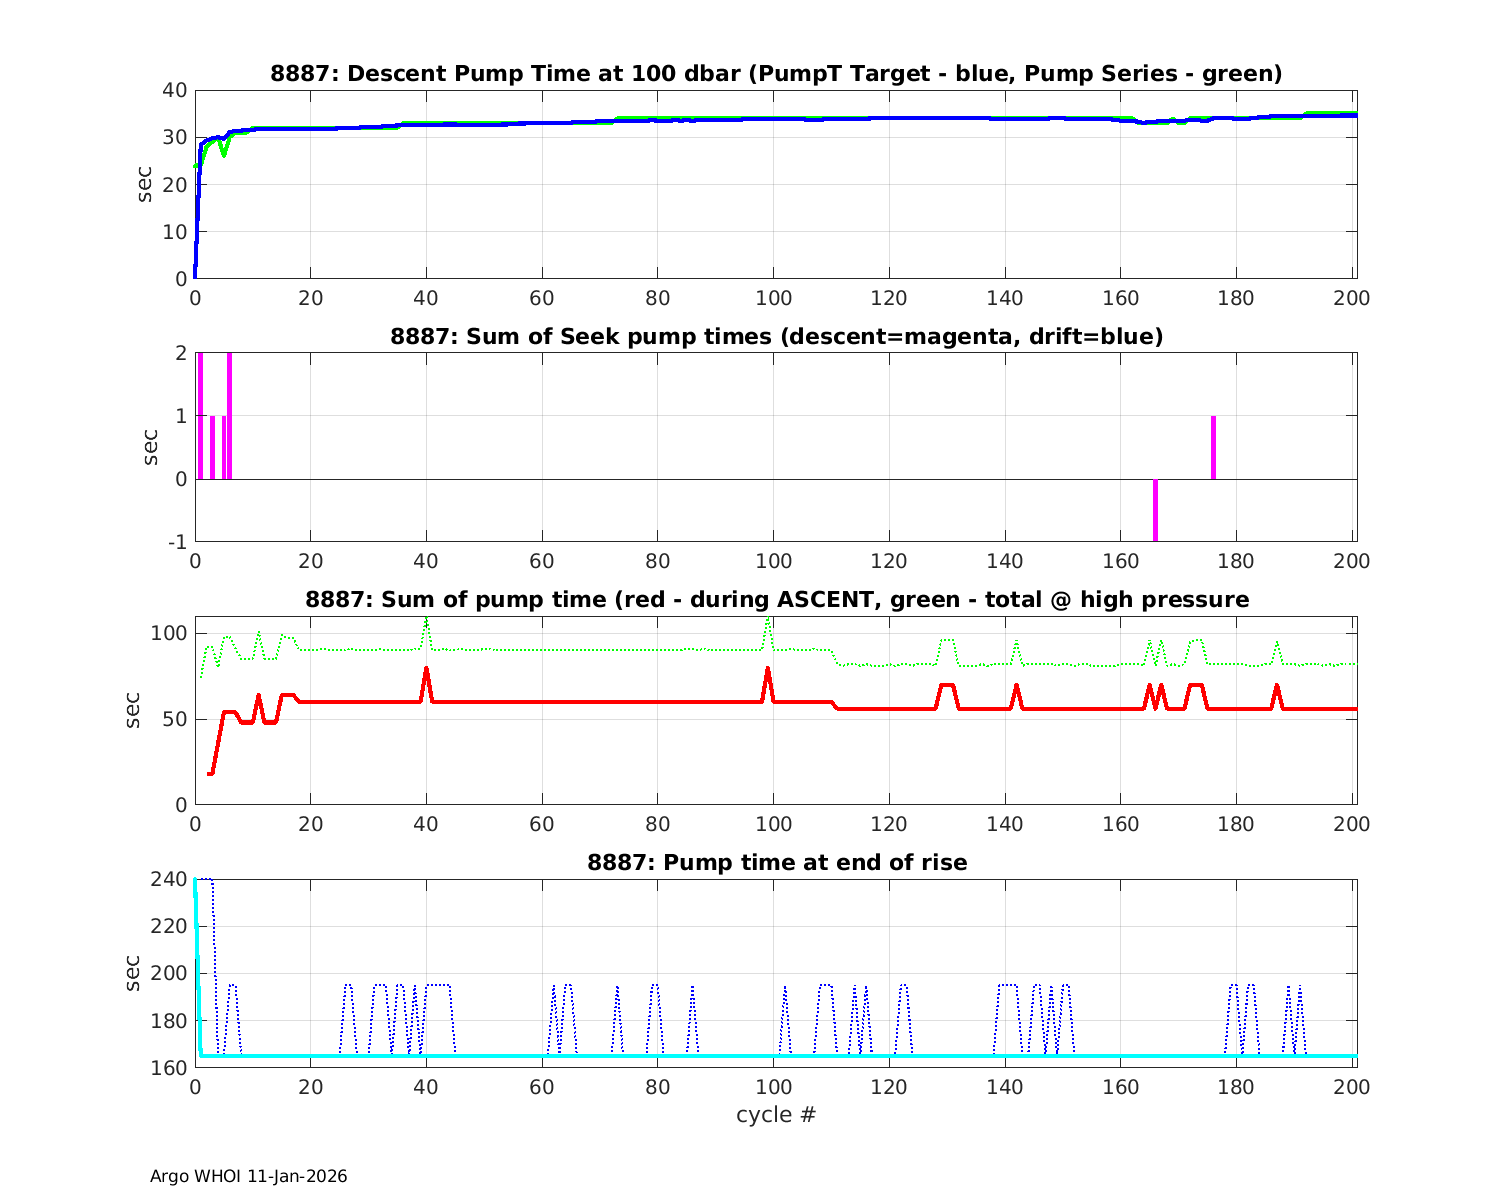Click the tall magenta bar at cycle 6
The width and height of the screenshot is (1500, 1200).
229,415
